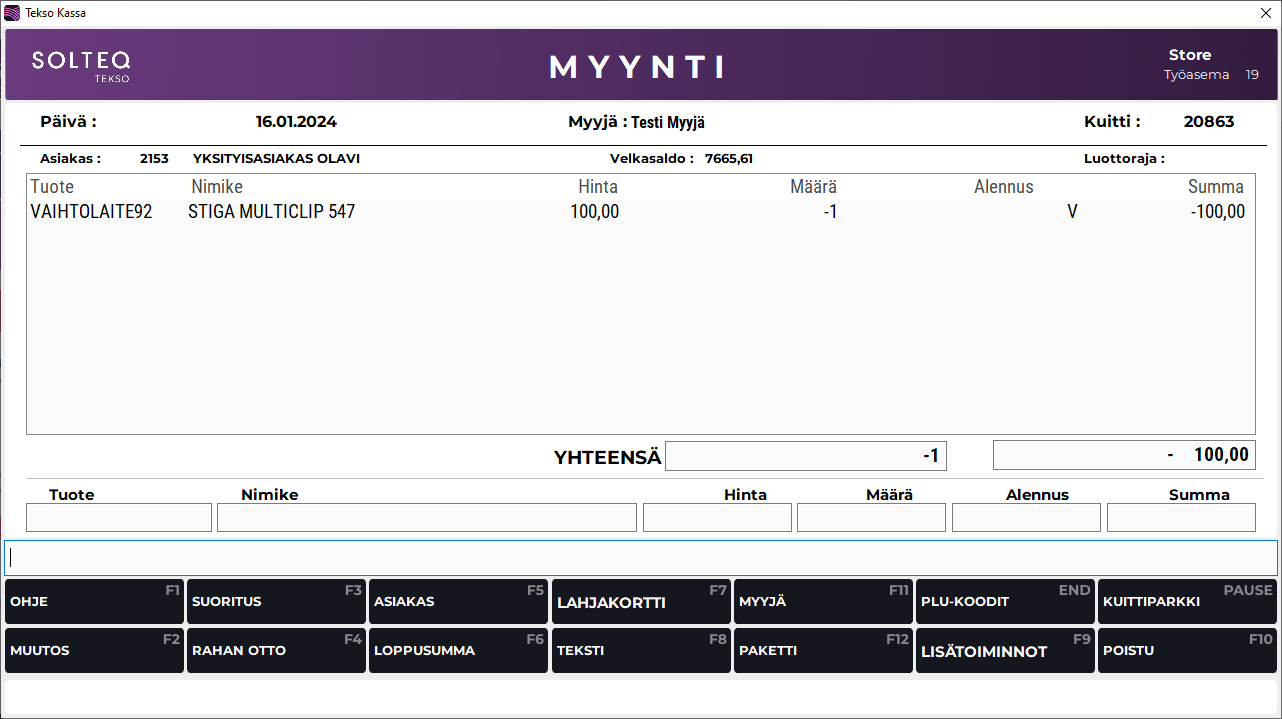Screen dimensions: 1282x719
Task: Open LISÄTOIMINNOT additional functions
Action: 1004,650
